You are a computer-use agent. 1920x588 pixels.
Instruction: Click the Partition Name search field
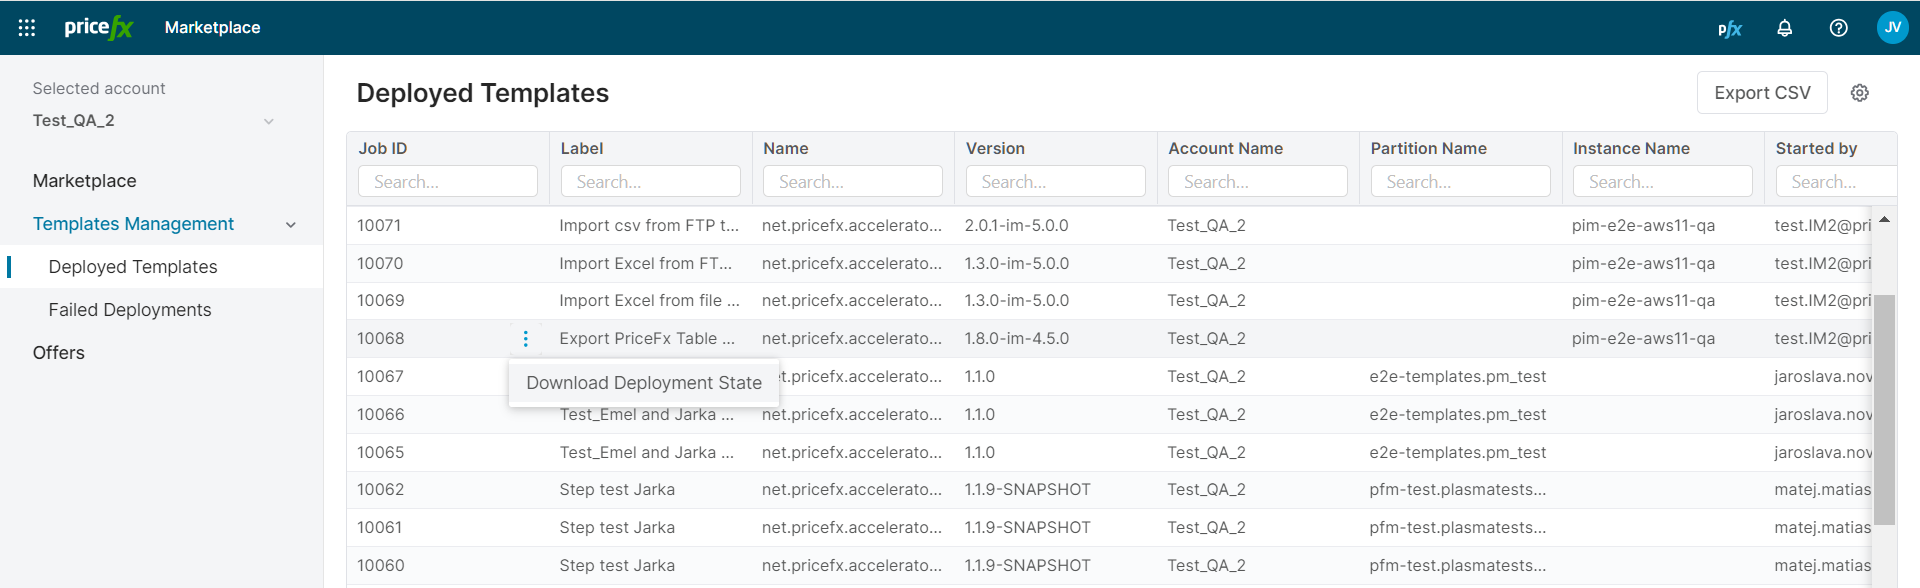[x=1460, y=182]
